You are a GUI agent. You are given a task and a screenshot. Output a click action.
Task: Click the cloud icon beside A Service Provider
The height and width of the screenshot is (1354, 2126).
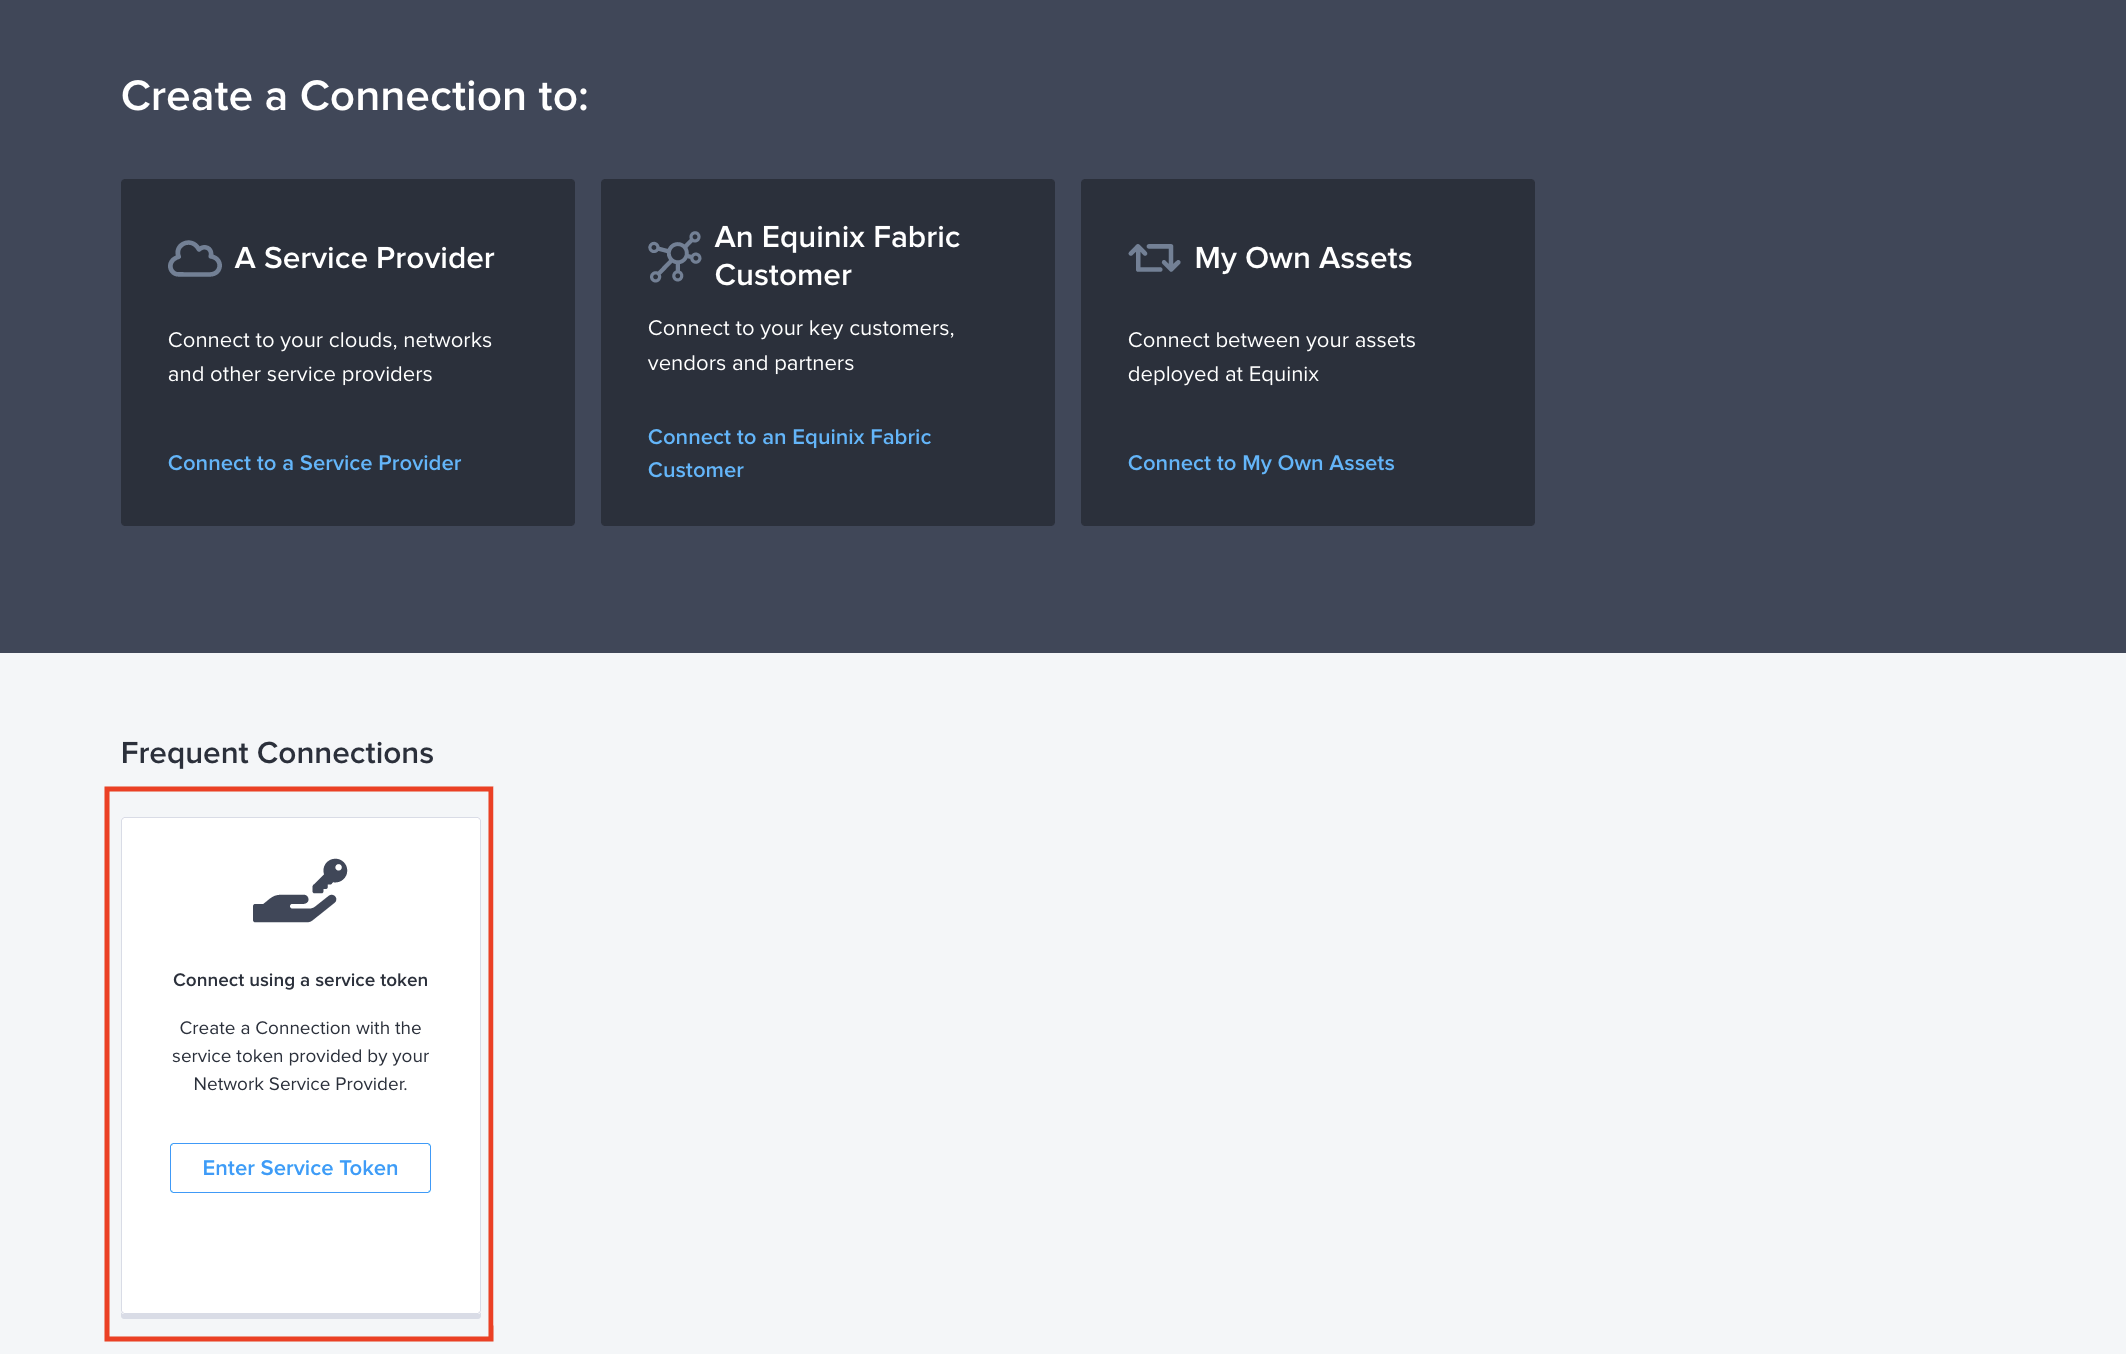pyautogui.click(x=194, y=258)
